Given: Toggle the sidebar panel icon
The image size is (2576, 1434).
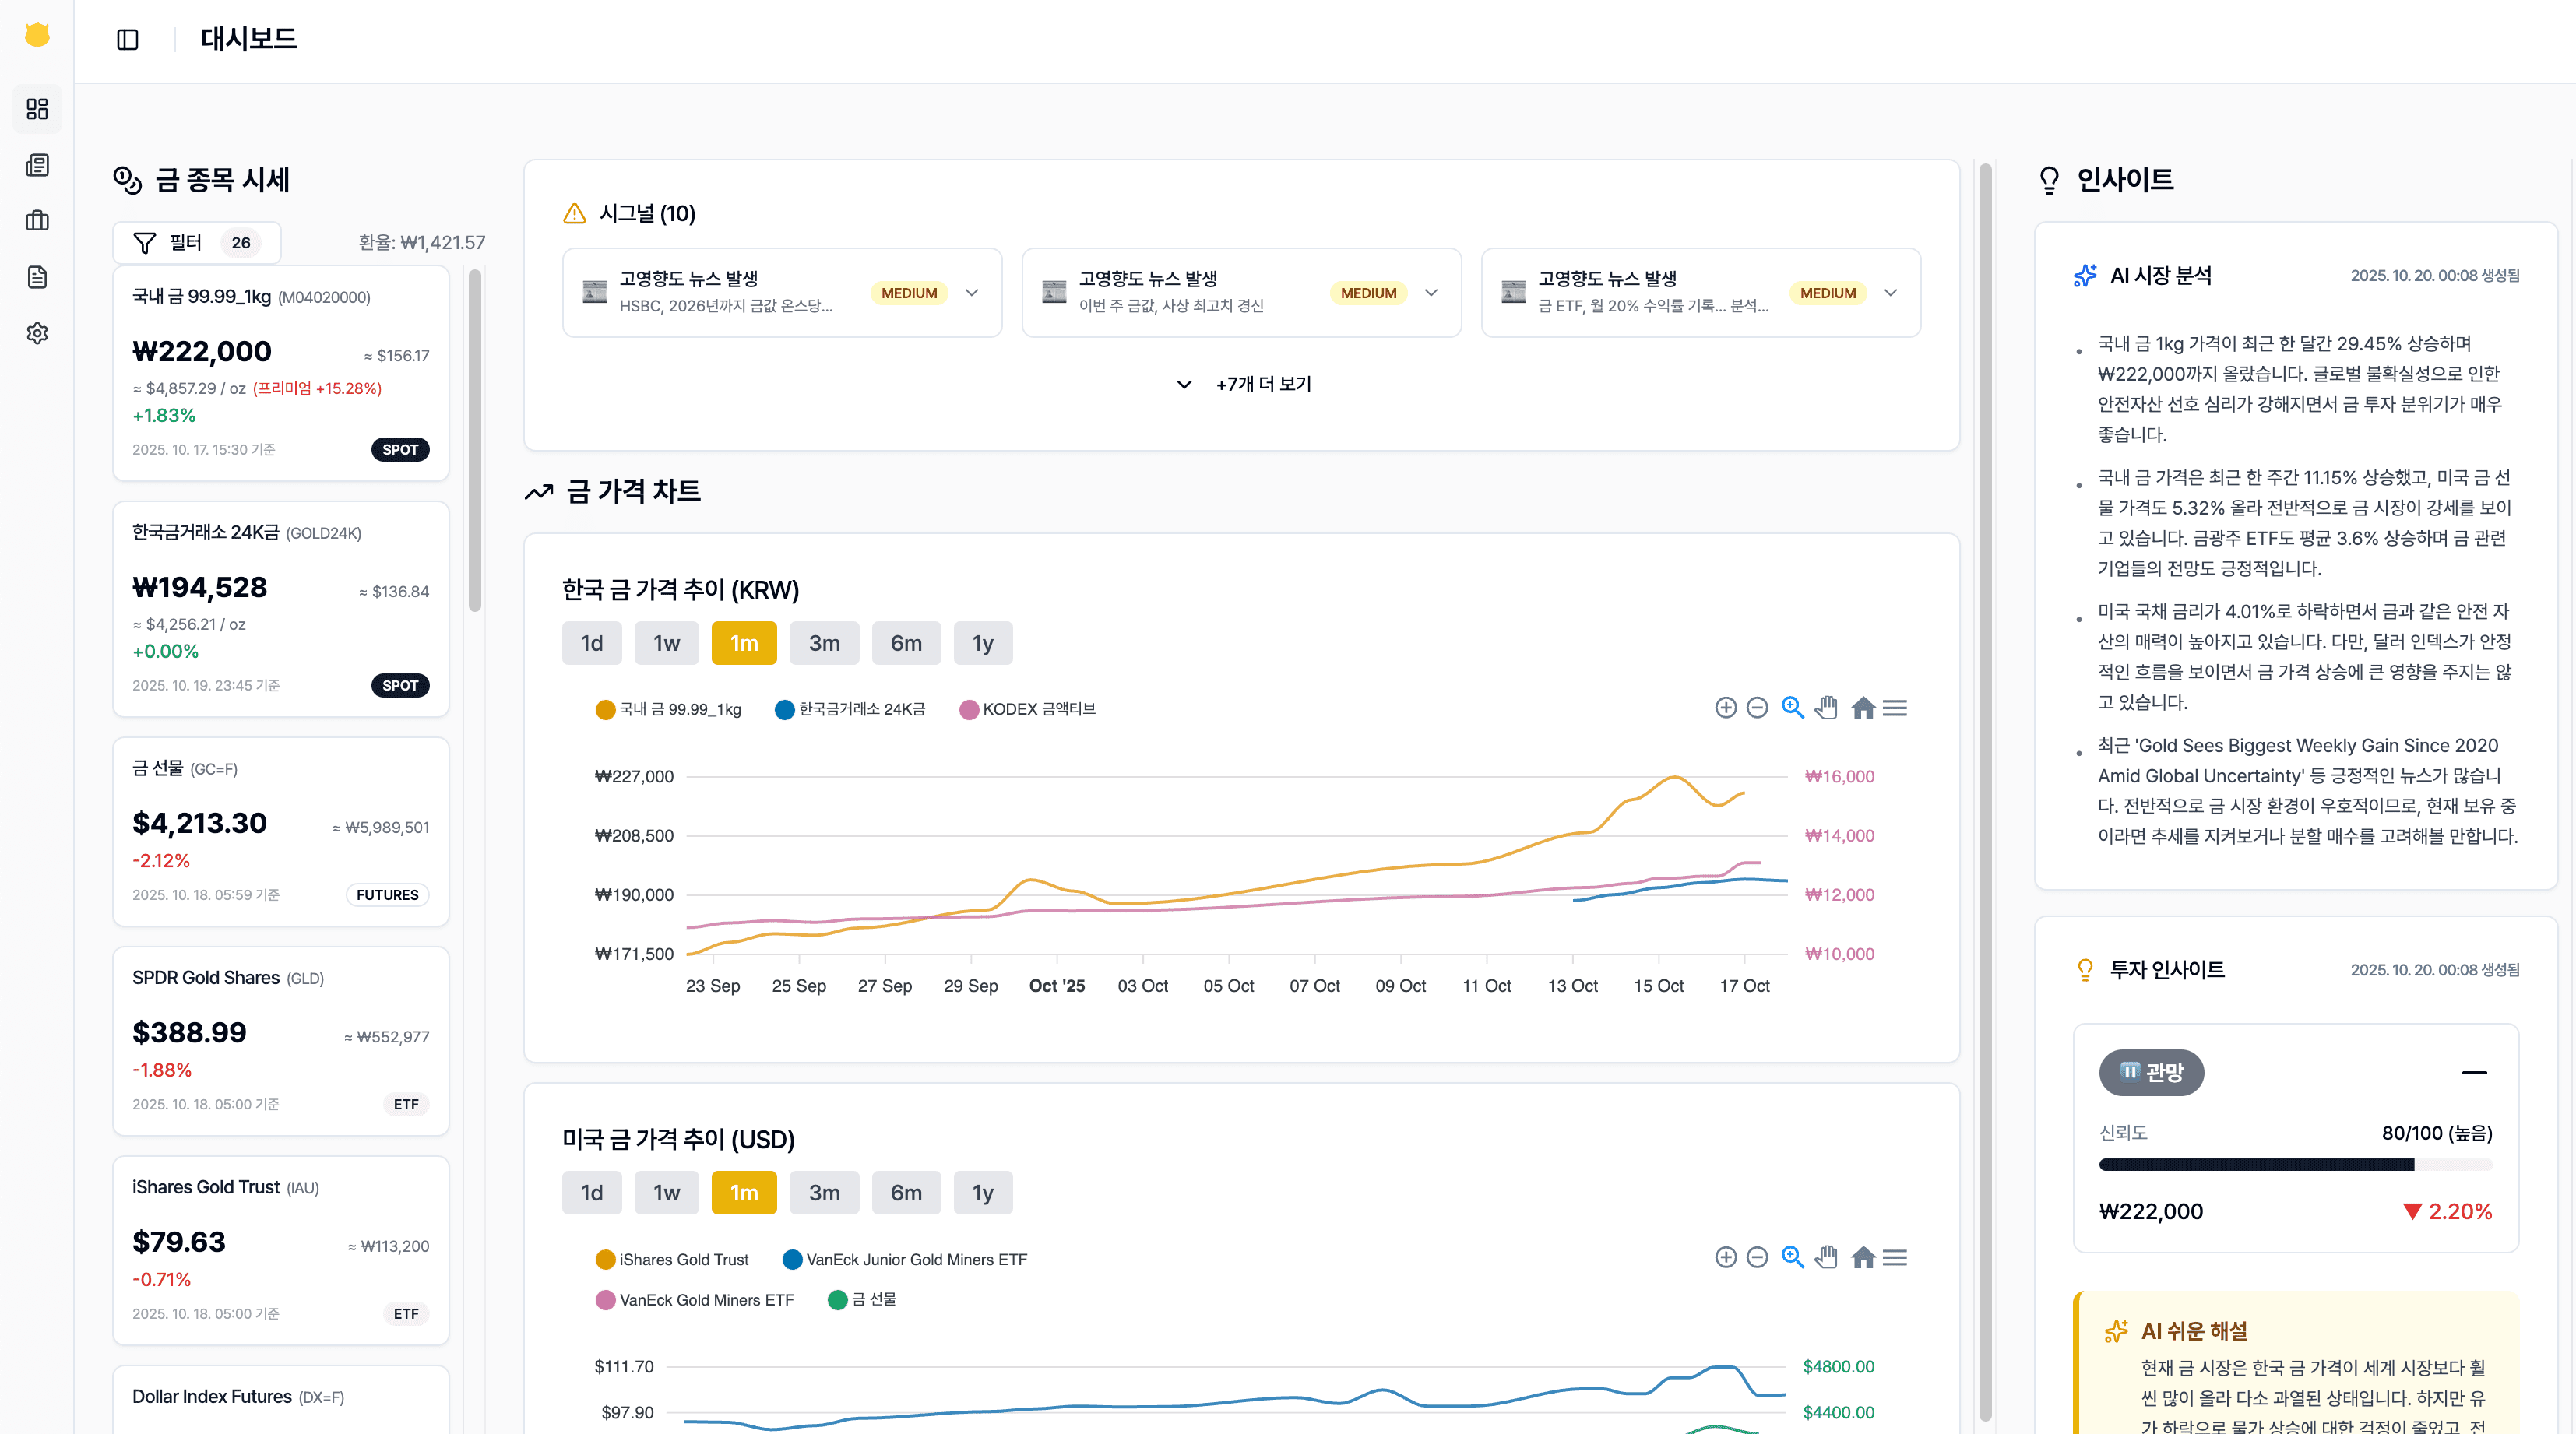Looking at the screenshot, I should coord(127,40).
